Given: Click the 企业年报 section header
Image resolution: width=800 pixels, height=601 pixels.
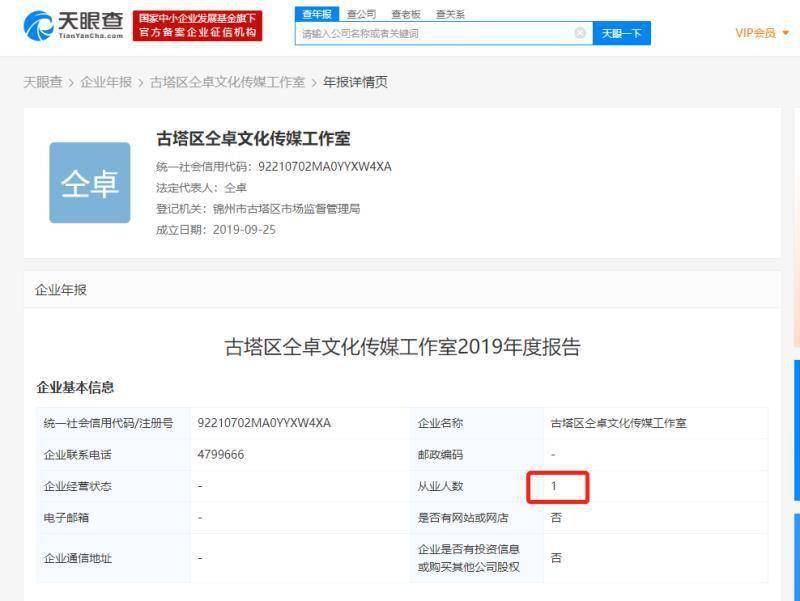Looking at the screenshot, I should [61, 290].
